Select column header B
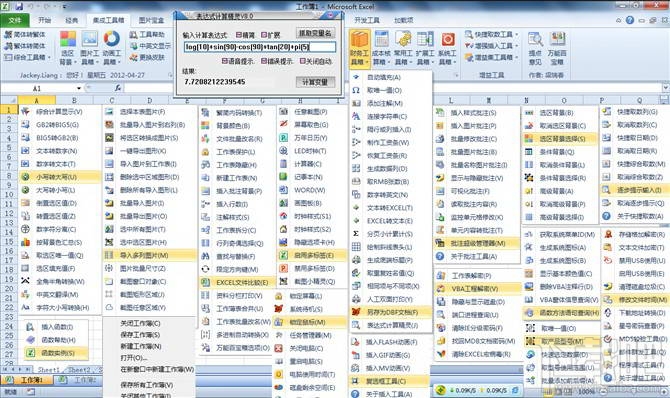This screenshot has height=398, width=670. 74,100
